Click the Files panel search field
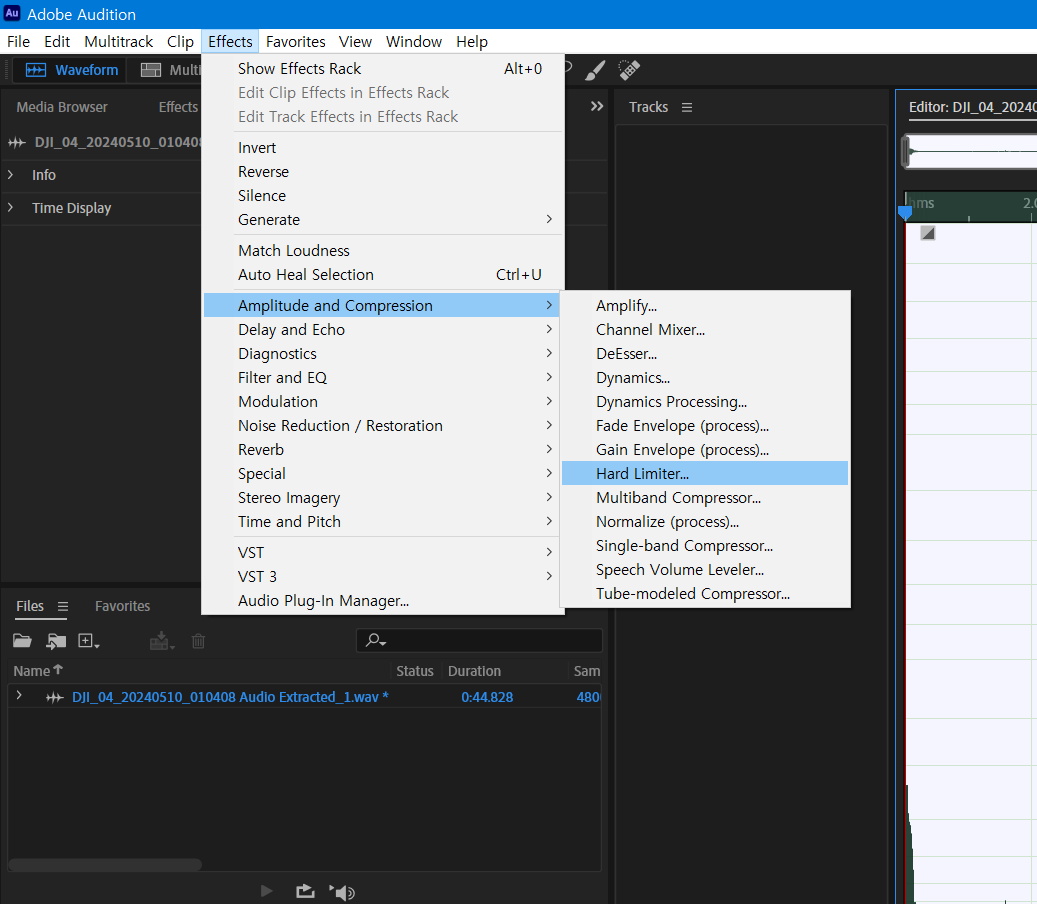The width and height of the screenshot is (1037, 904). point(479,640)
